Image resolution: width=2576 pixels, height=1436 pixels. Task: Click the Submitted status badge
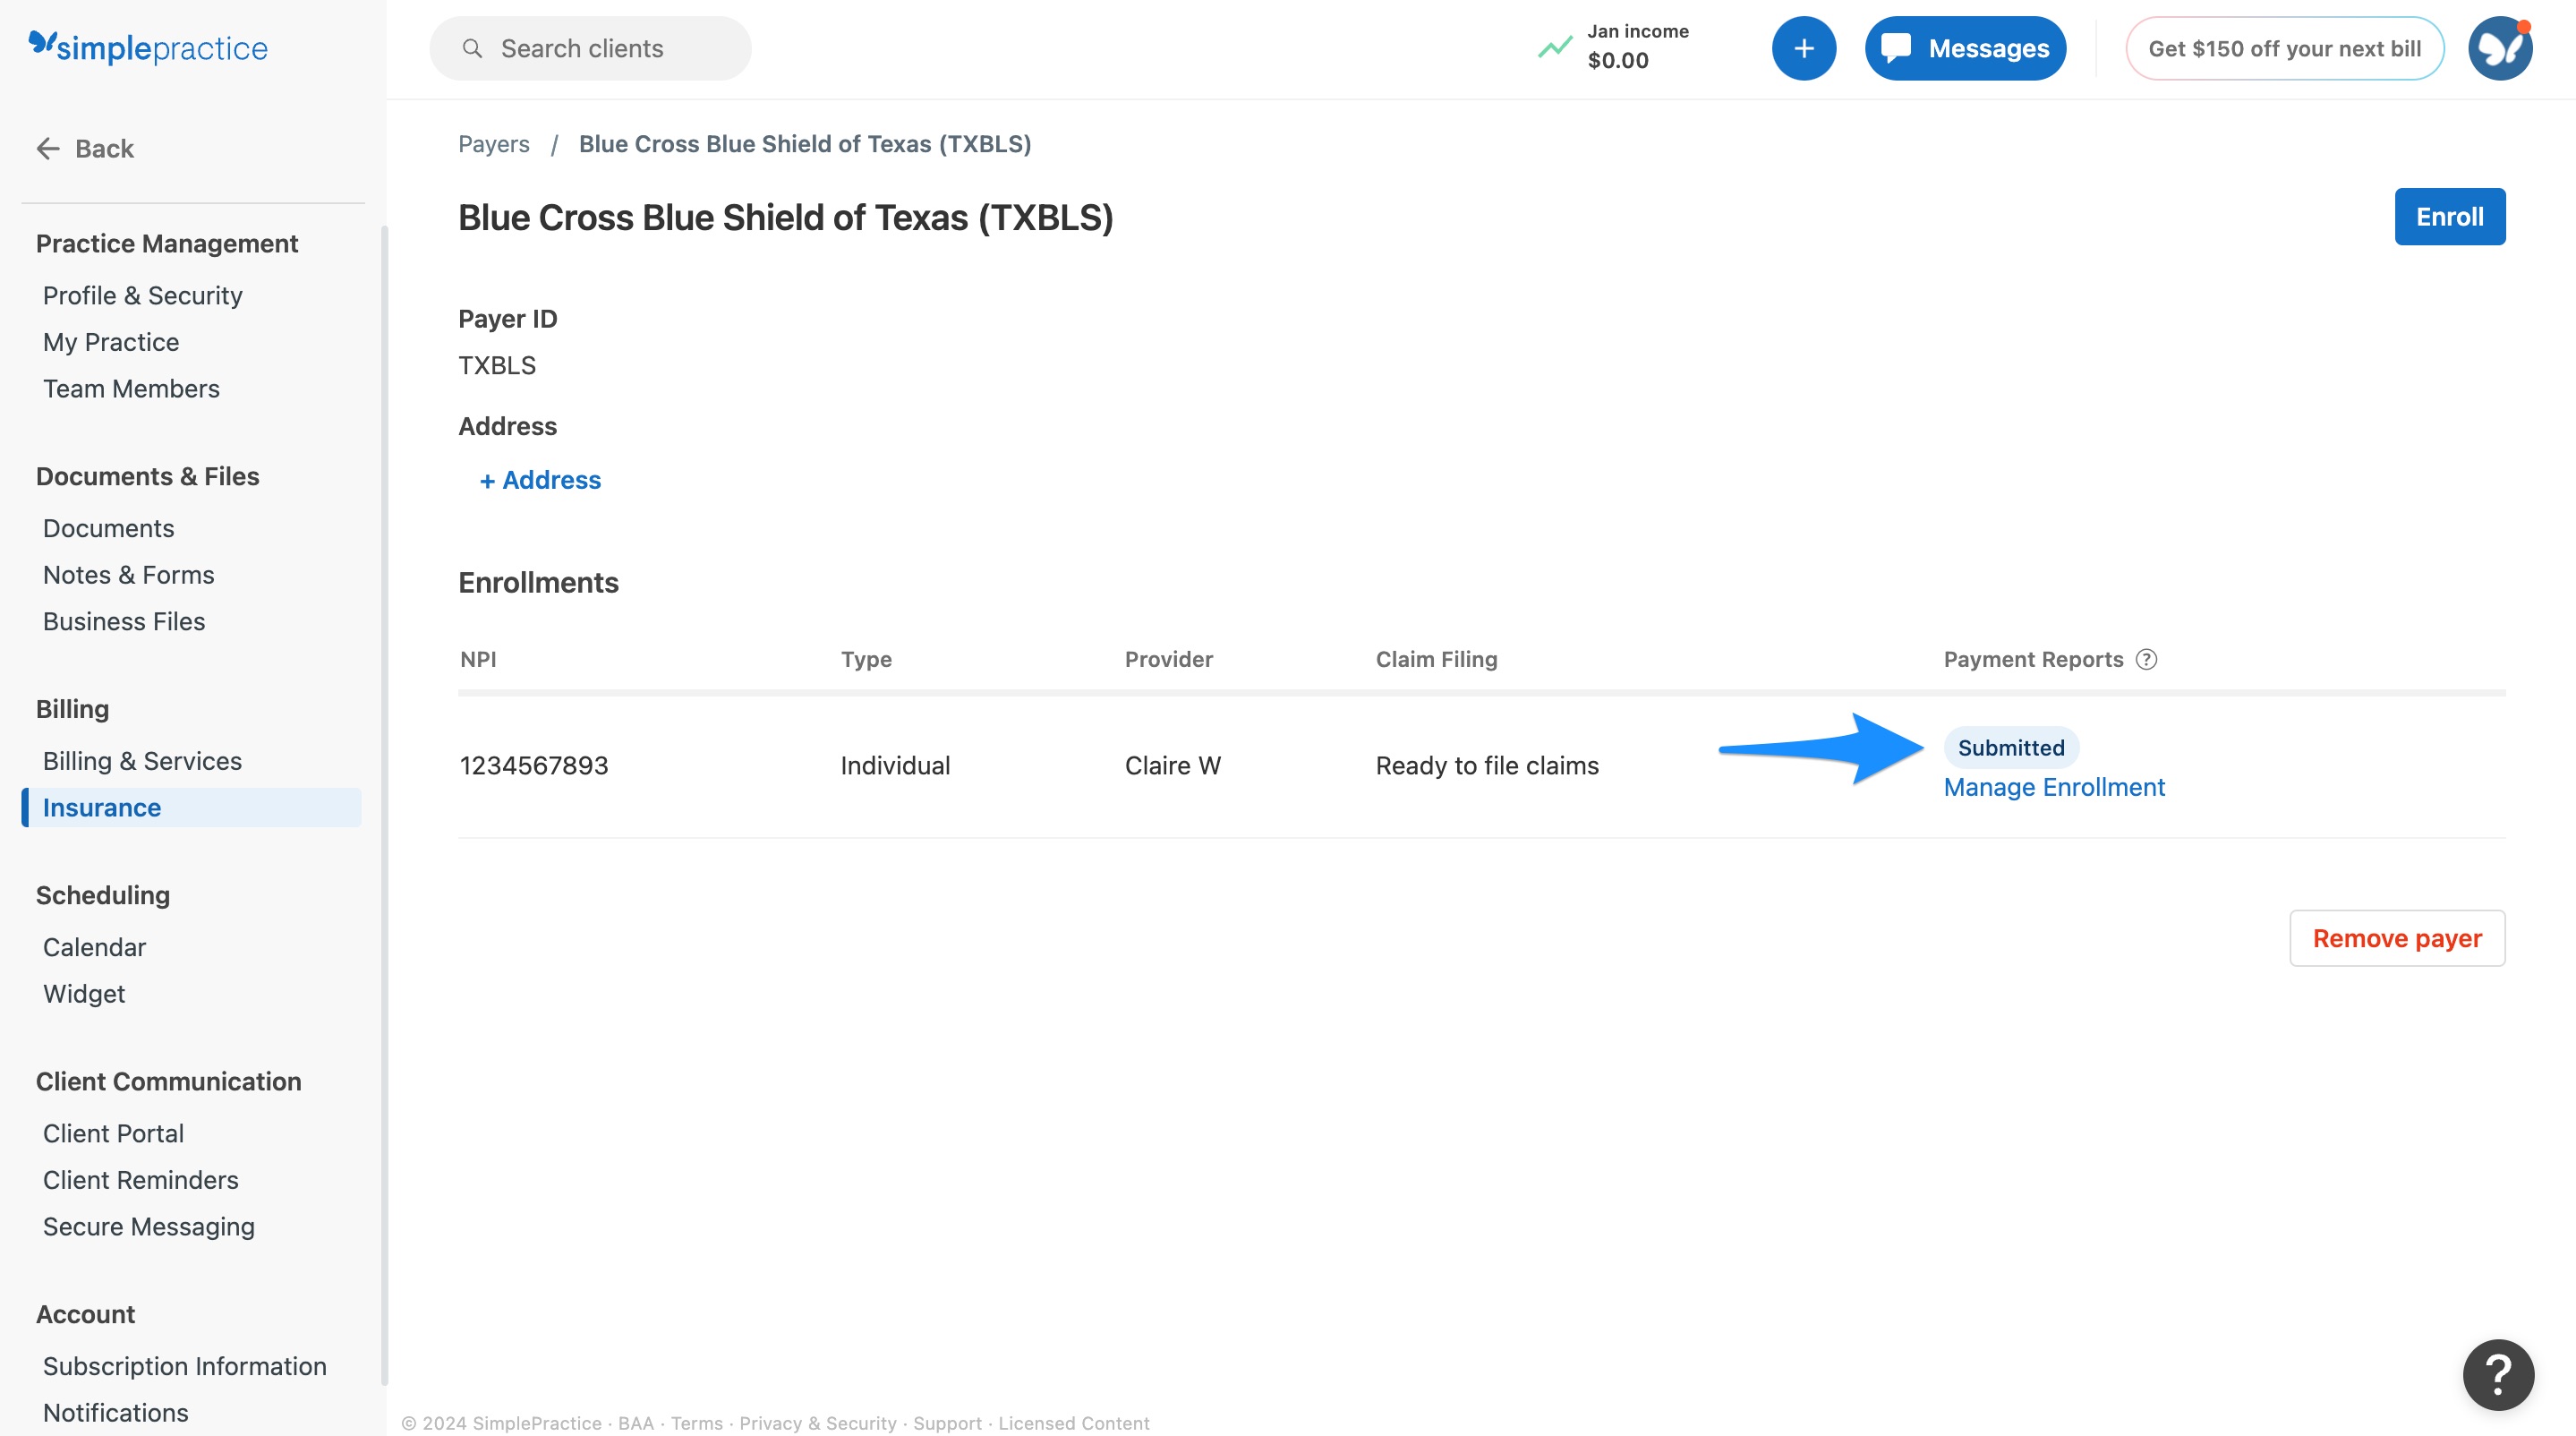click(2011, 747)
